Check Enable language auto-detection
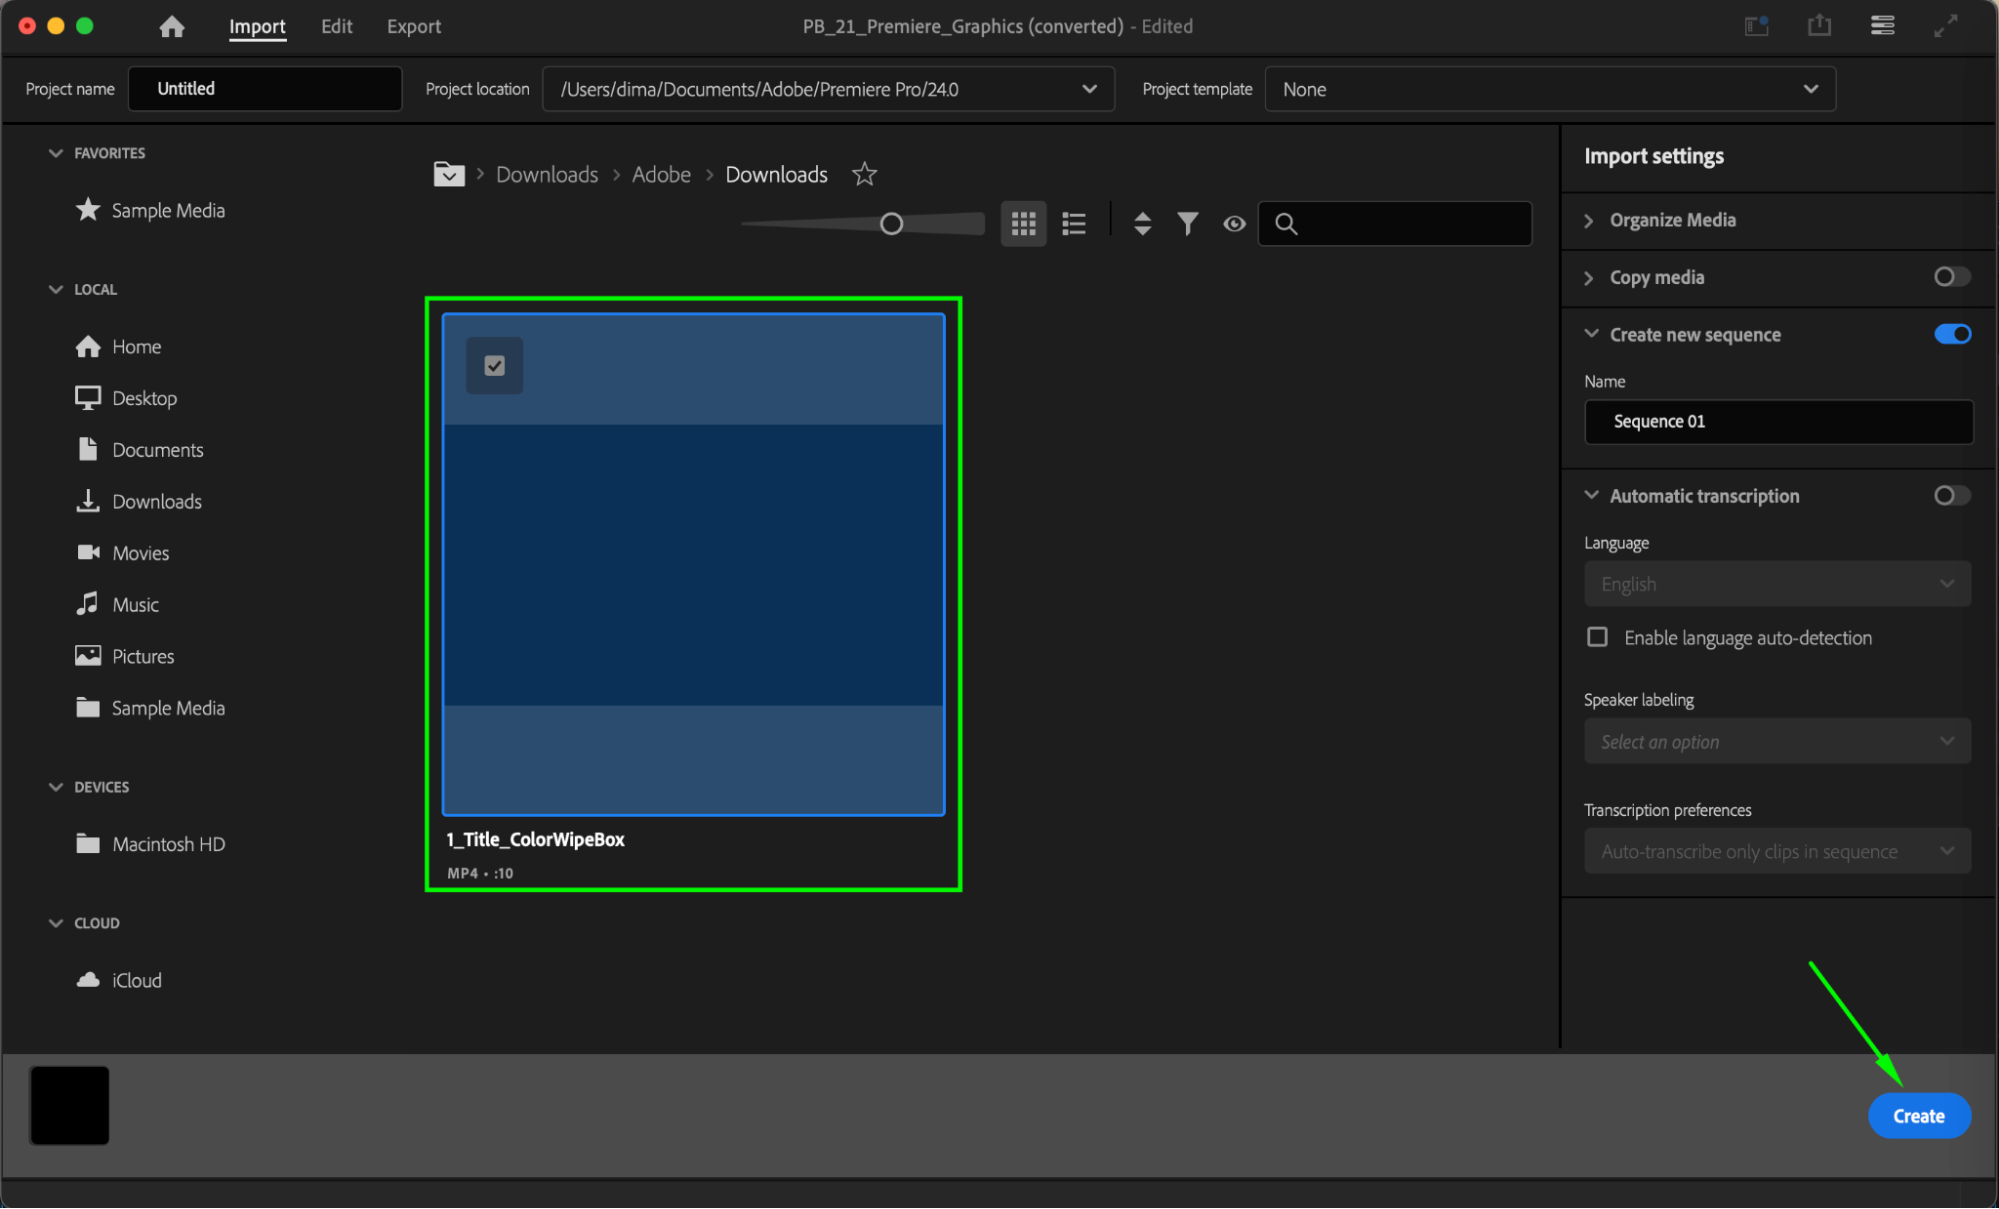The height and width of the screenshot is (1209, 1999). point(1597,637)
